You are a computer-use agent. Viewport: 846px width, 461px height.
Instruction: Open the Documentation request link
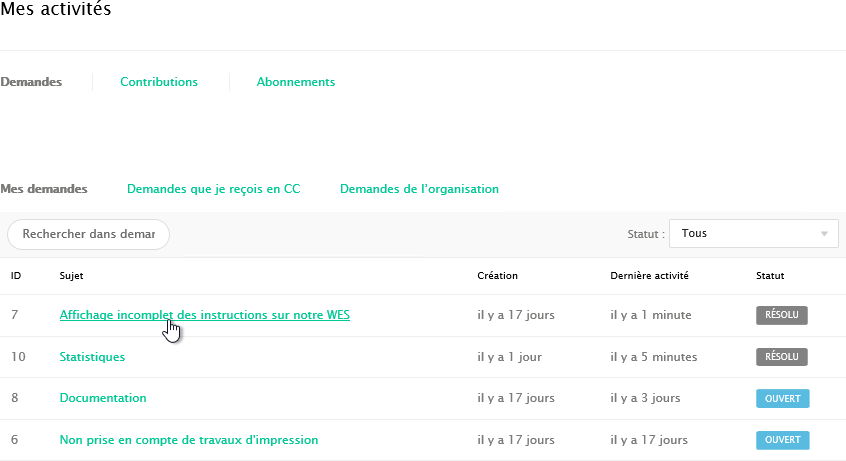pyautogui.click(x=103, y=398)
